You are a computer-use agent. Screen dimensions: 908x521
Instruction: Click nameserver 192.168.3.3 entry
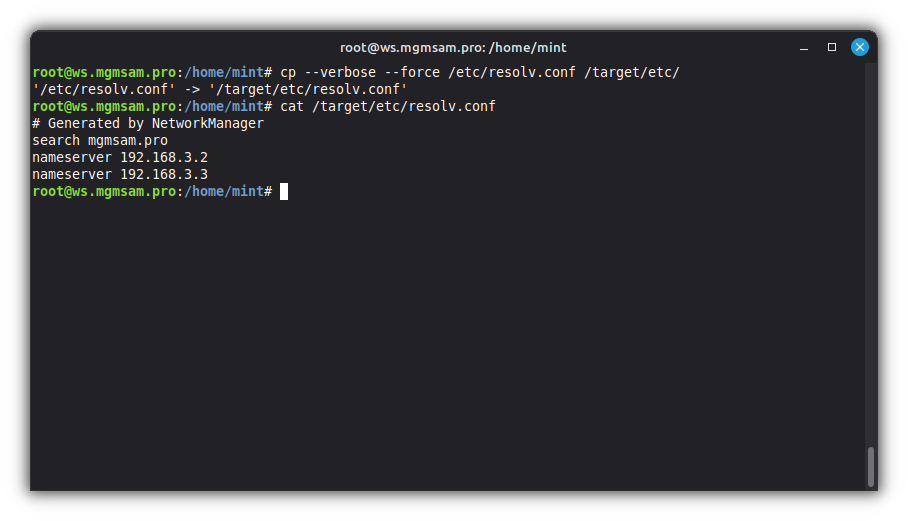[120, 175]
